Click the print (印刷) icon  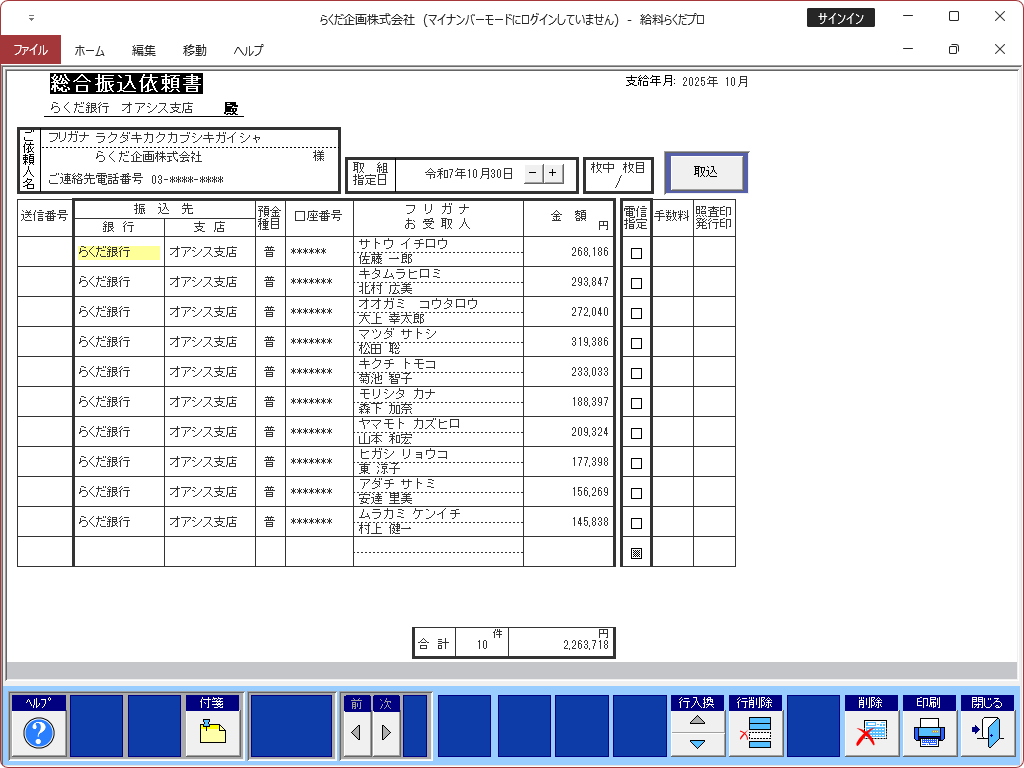coord(929,734)
